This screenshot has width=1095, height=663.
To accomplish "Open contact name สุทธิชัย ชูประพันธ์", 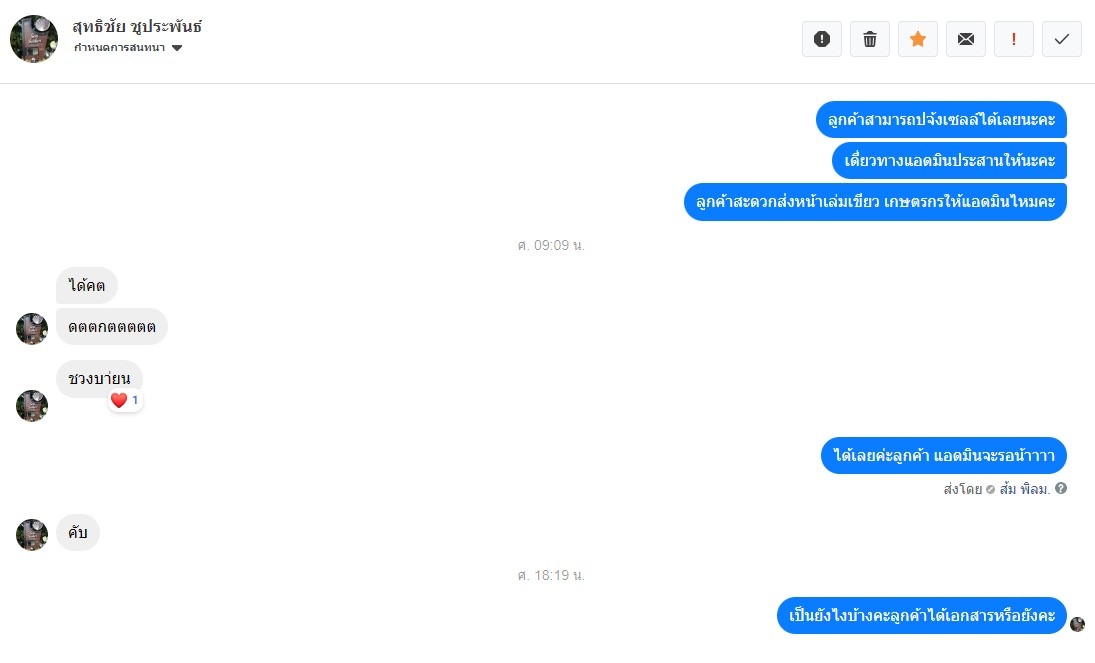I will click(137, 27).
